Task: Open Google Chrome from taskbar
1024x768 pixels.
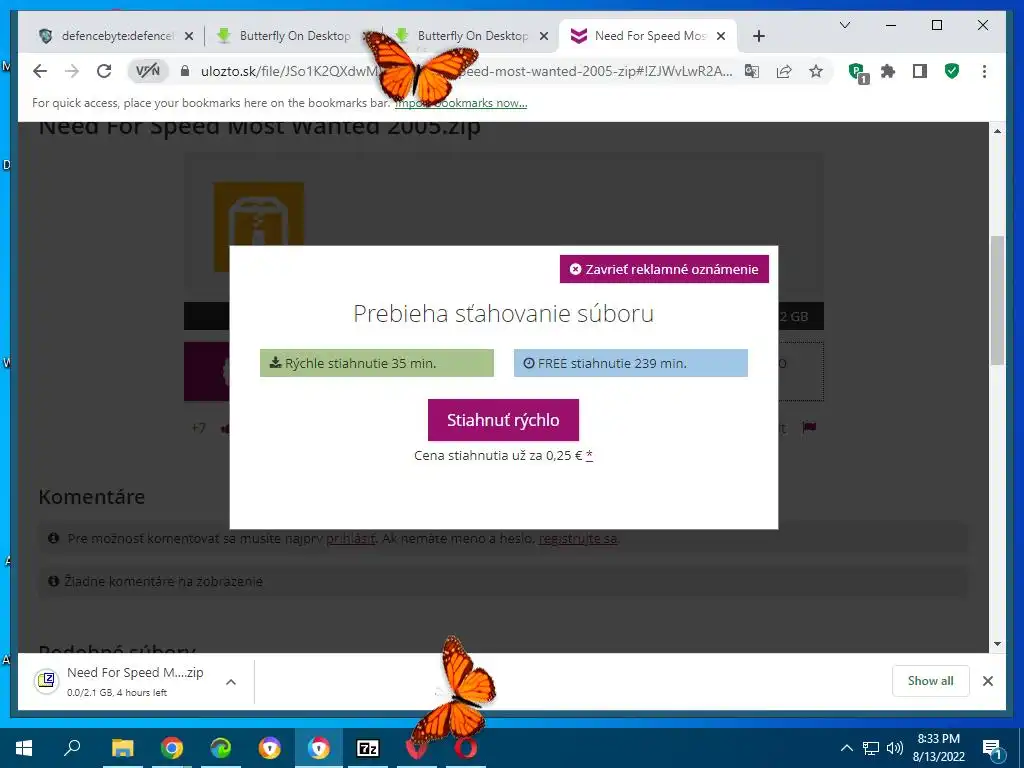Action: (171, 748)
